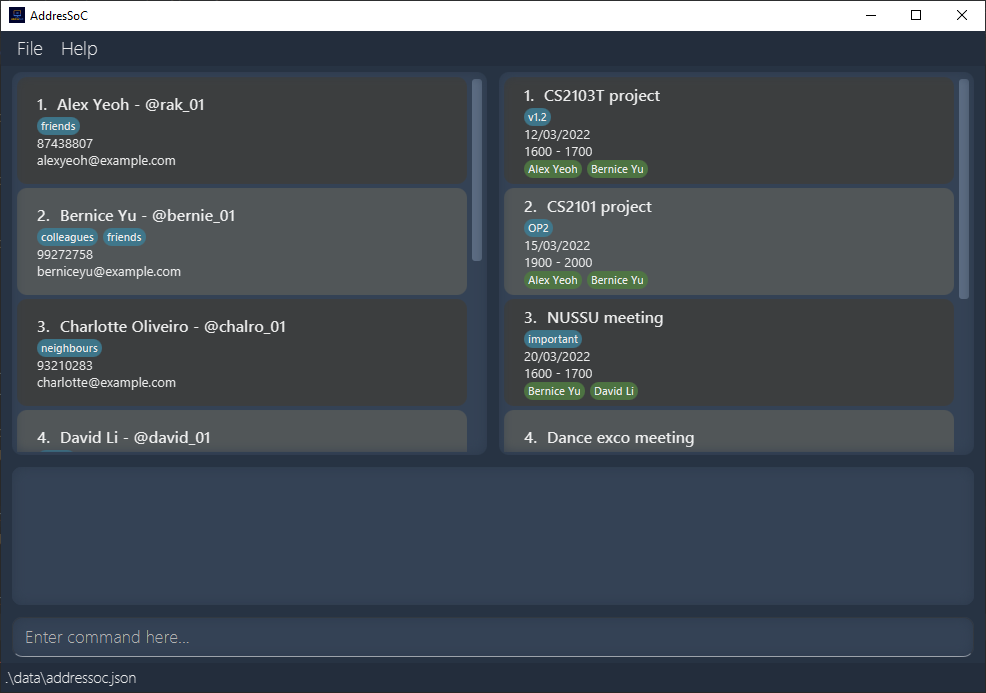Image resolution: width=986 pixels, height=693 pixels.
Task: Click the AddresSoC app icon in title bar
Action: coord(17,15)
